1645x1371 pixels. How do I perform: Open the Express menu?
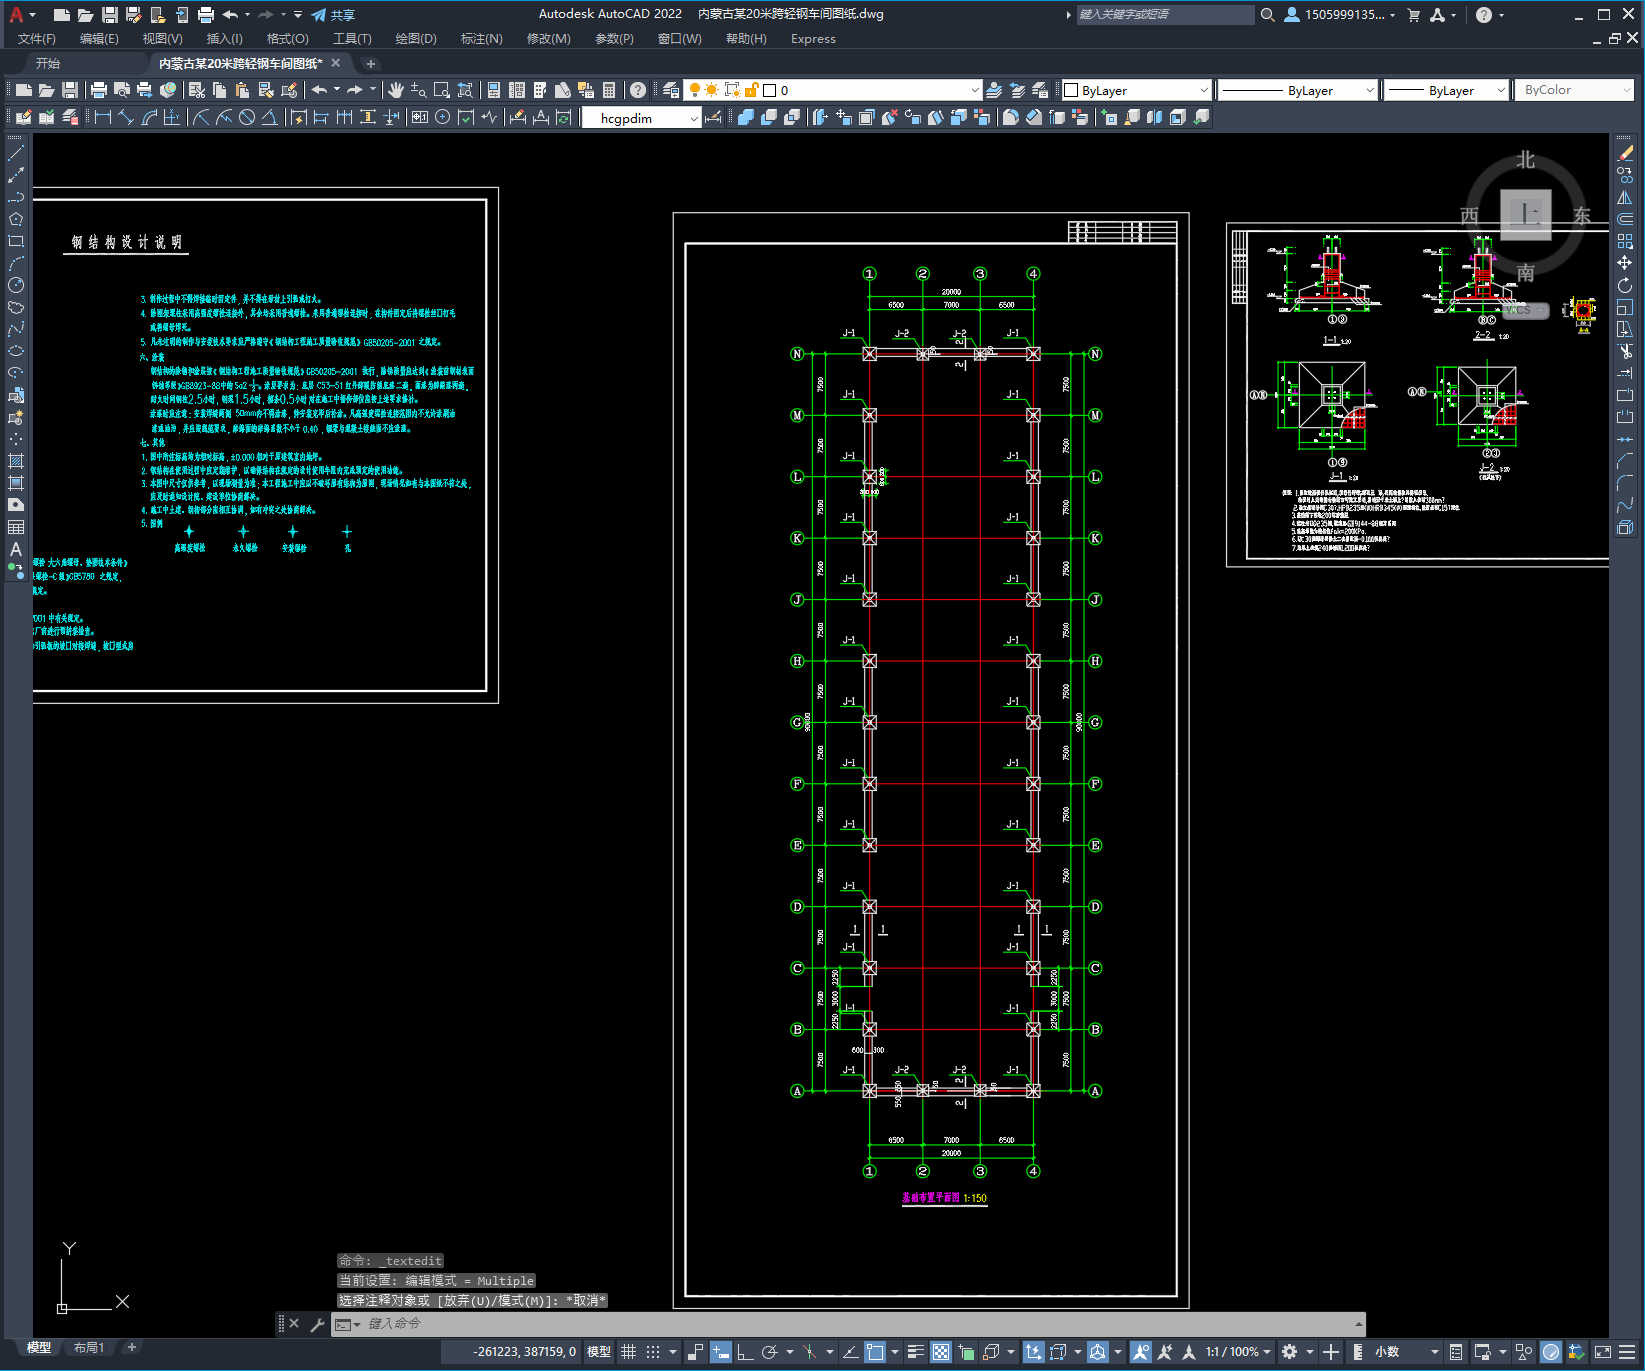(813, 39)
